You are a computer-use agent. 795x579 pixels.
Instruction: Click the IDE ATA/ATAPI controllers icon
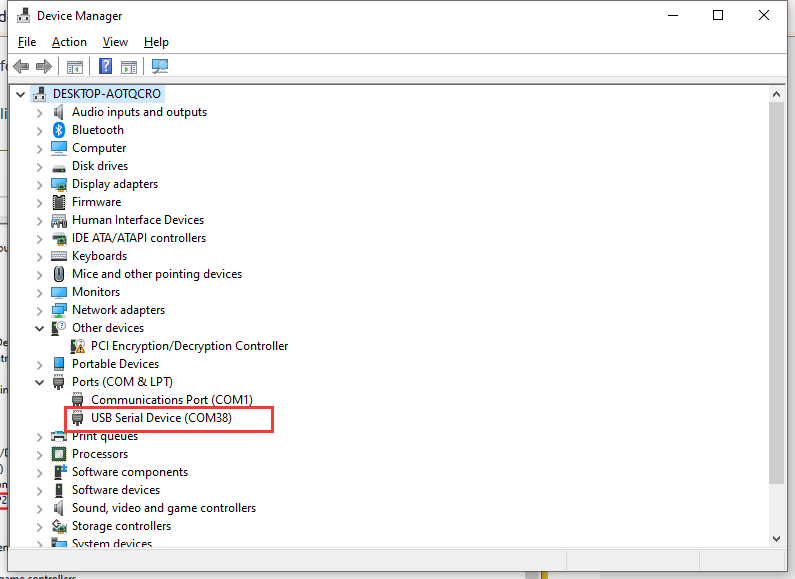click(x=59, y=238)
